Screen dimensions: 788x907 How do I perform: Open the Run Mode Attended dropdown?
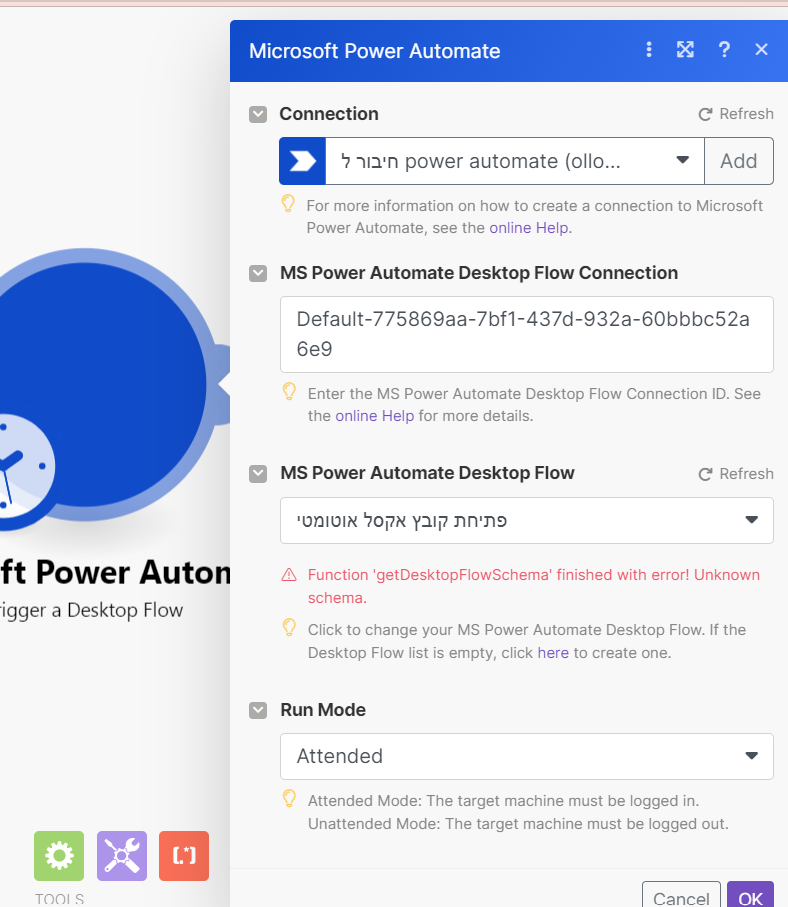[x=526, y=756]
